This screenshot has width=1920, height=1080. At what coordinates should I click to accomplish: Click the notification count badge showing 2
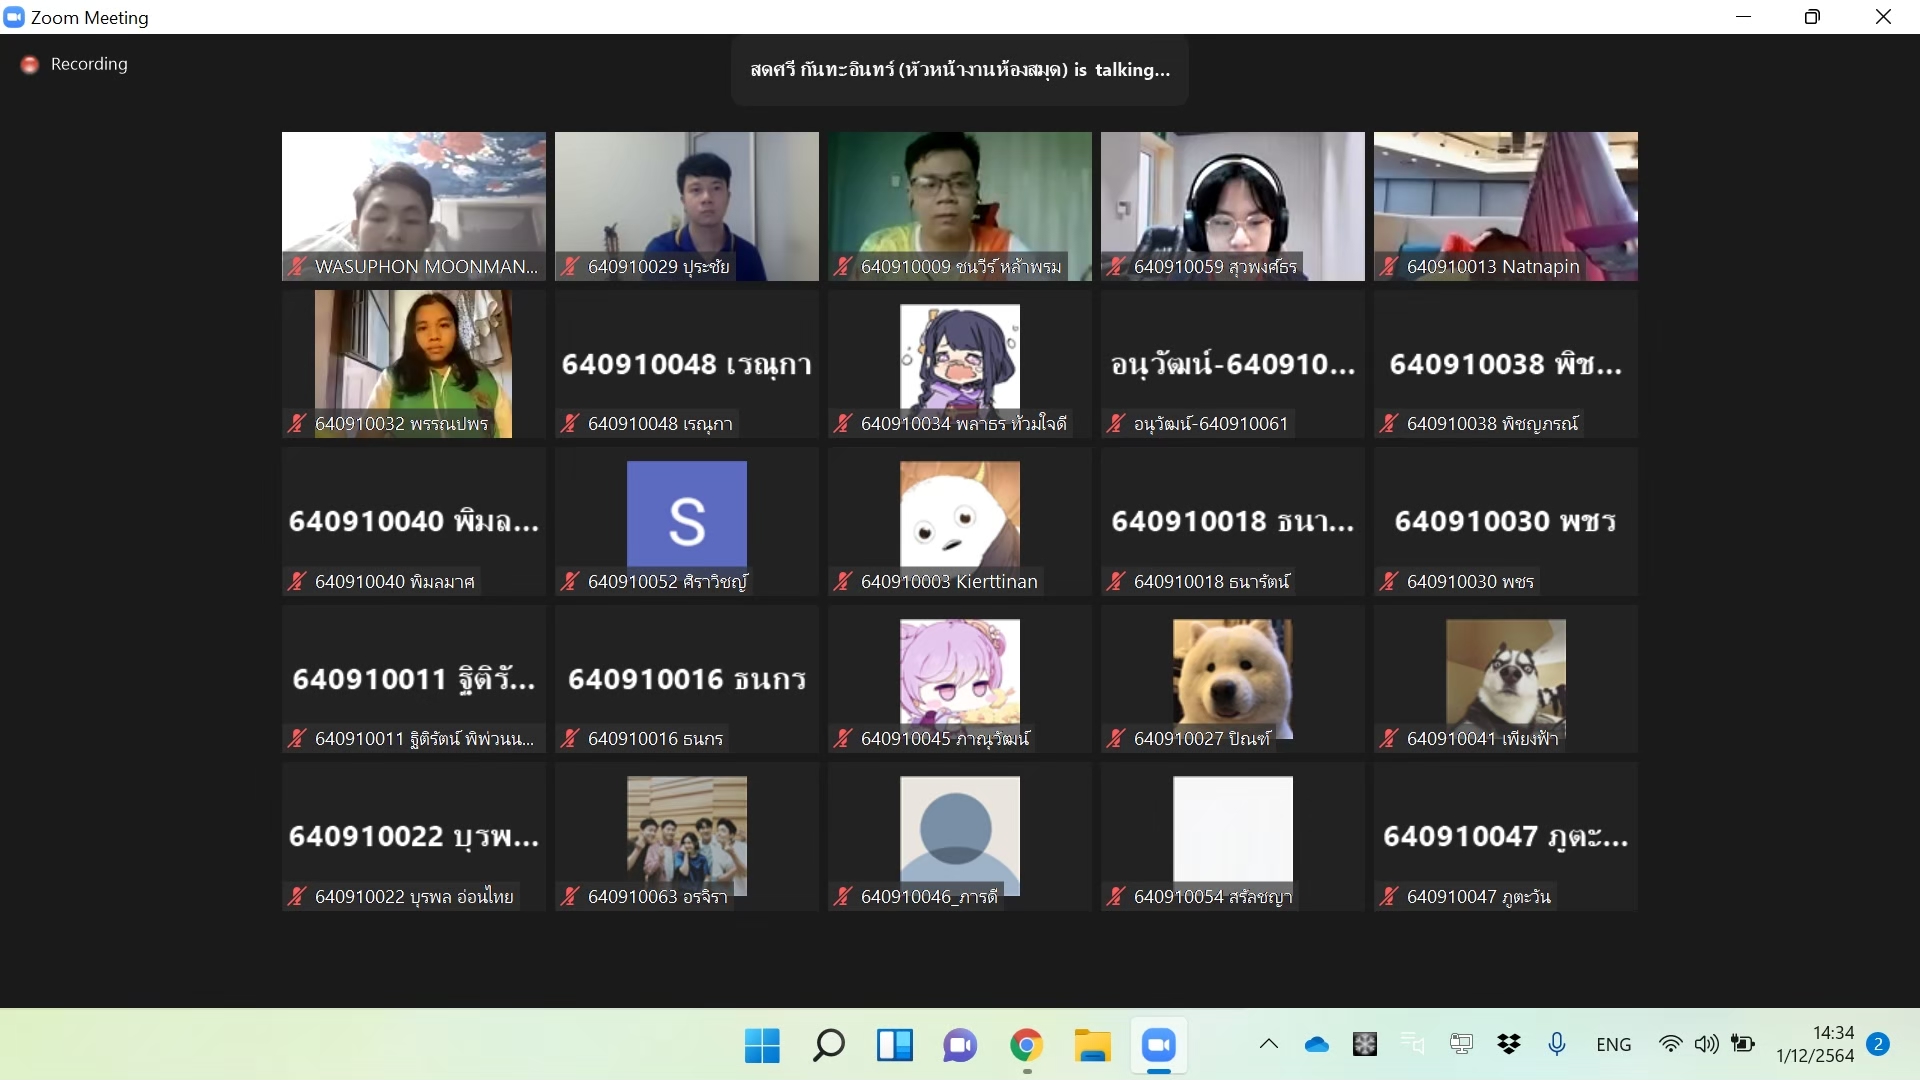point(1878,1044)
